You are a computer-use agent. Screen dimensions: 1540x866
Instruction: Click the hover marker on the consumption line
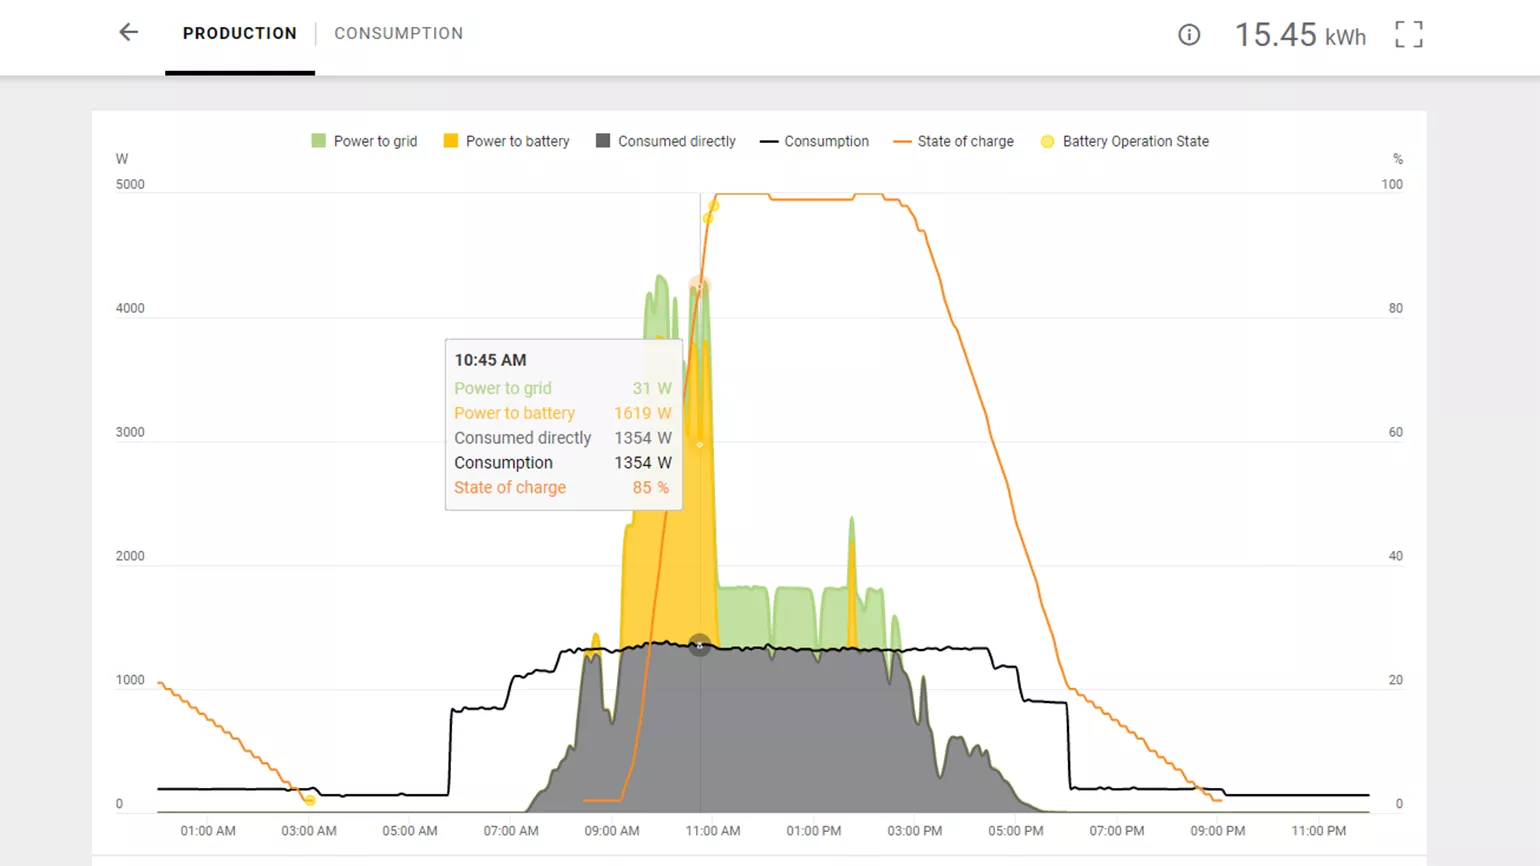(700, 645)
